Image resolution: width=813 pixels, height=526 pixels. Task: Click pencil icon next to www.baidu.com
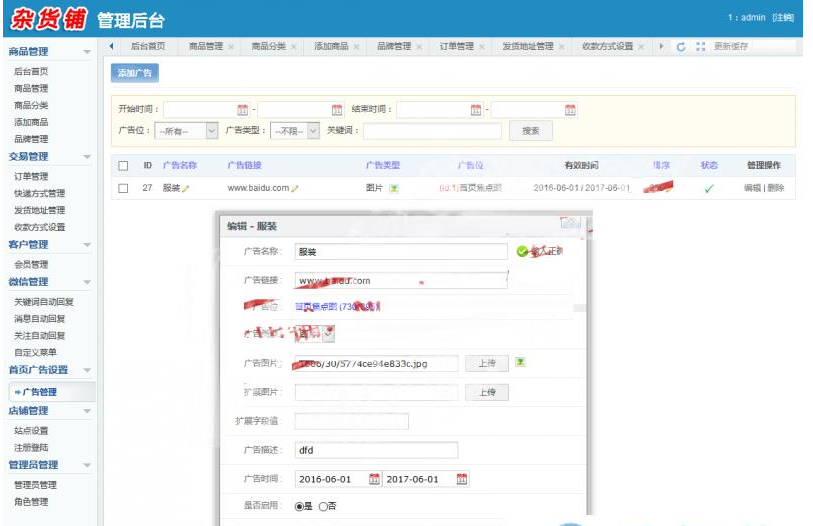(295, 188)
